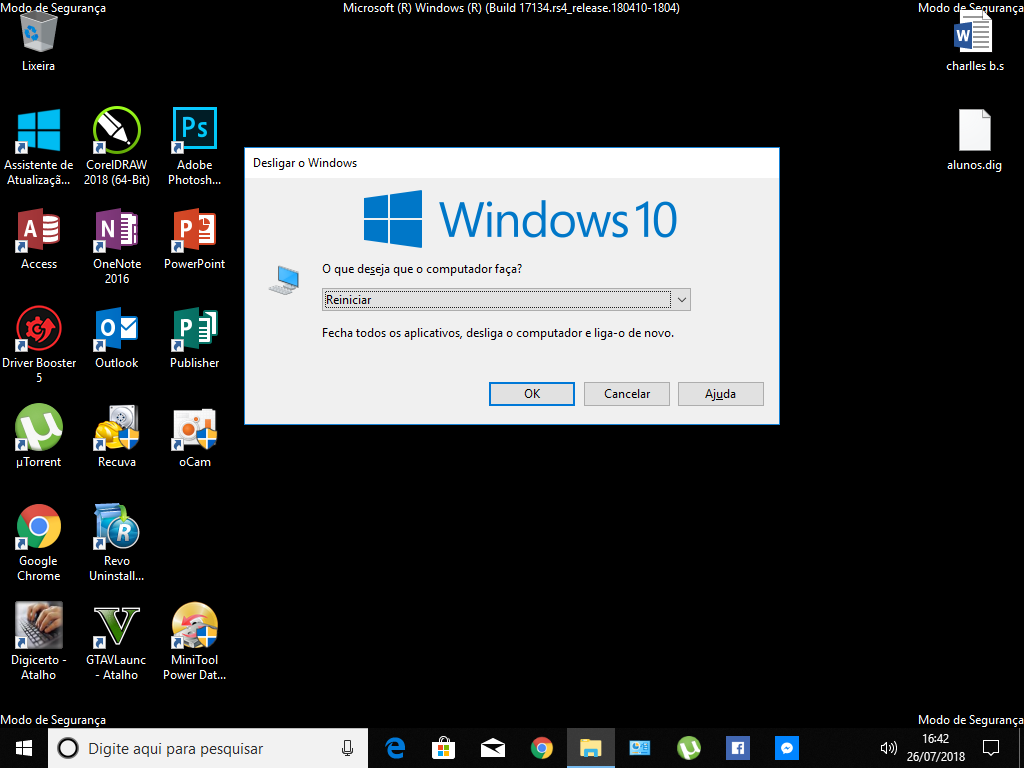Confirm restart with the OK button
This screenshot has width=1024, height=768.
tap(532, 394)
